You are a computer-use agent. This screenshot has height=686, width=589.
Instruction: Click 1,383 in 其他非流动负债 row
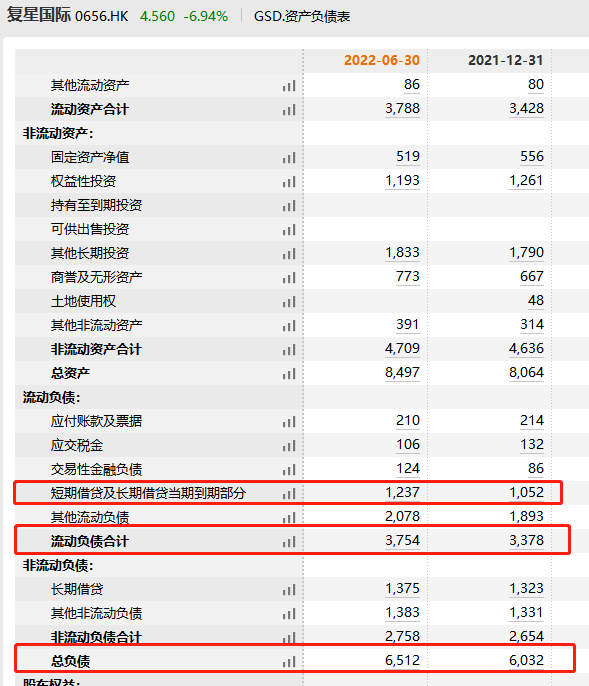click(x=402, y=613)
